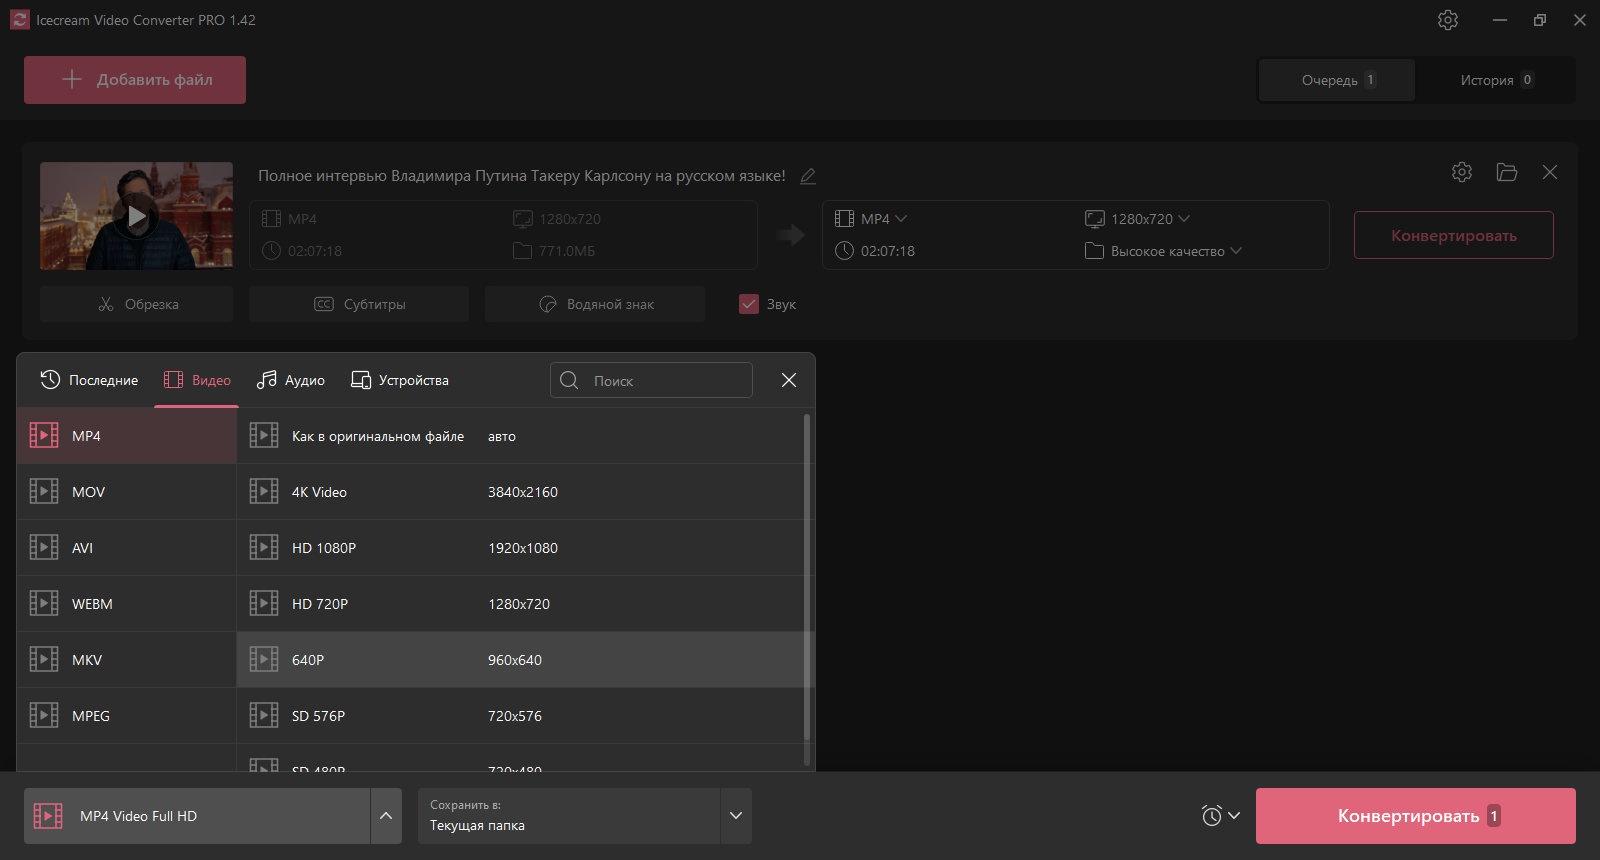The image size is (1600, 860).
Task: Select the SD 576P preset
Action: pos(520,716)
